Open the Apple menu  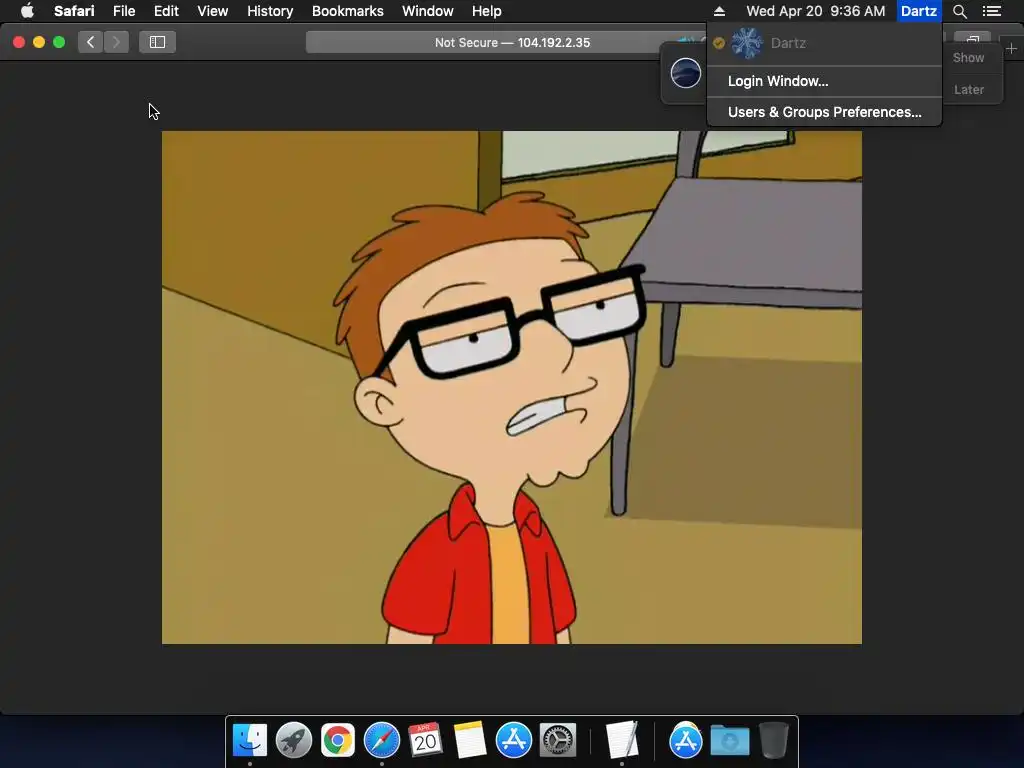(27, 11)
